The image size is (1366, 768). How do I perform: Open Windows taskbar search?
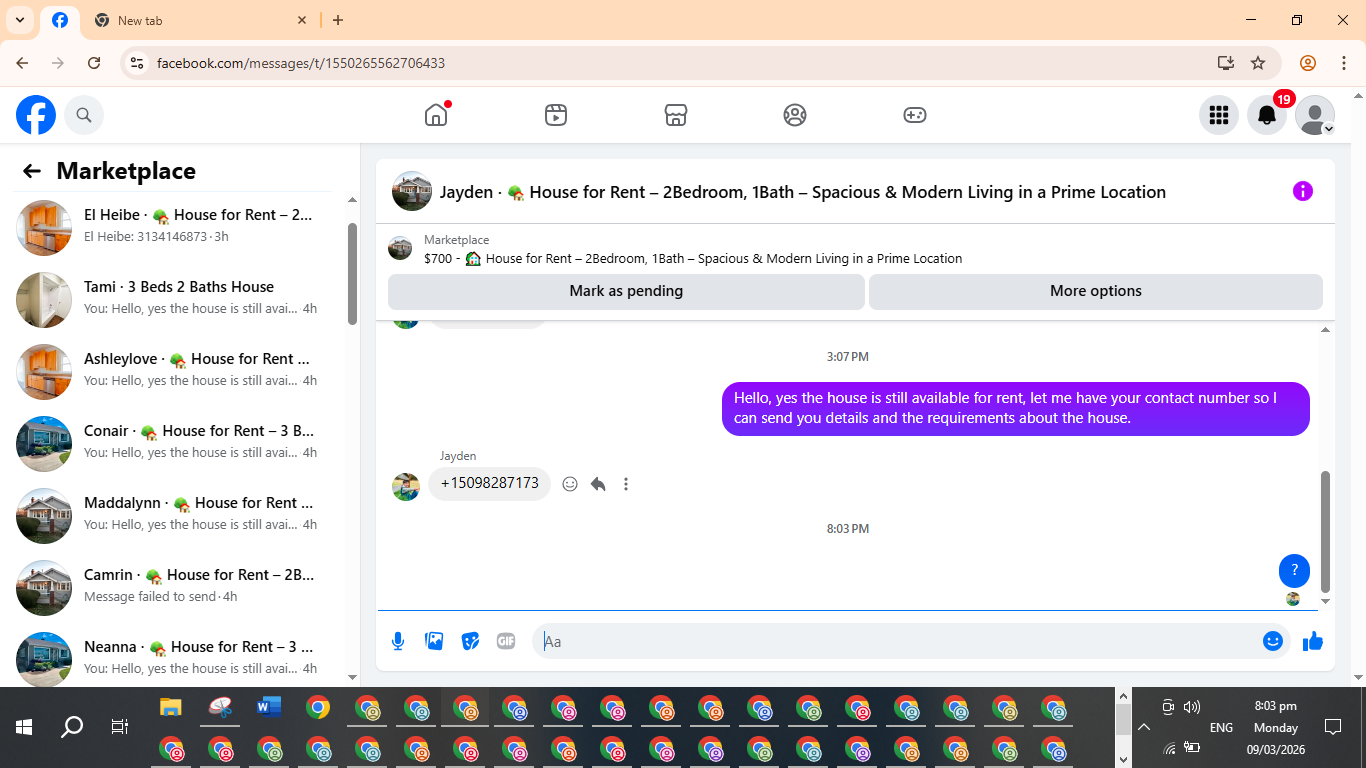coord(72,727)
